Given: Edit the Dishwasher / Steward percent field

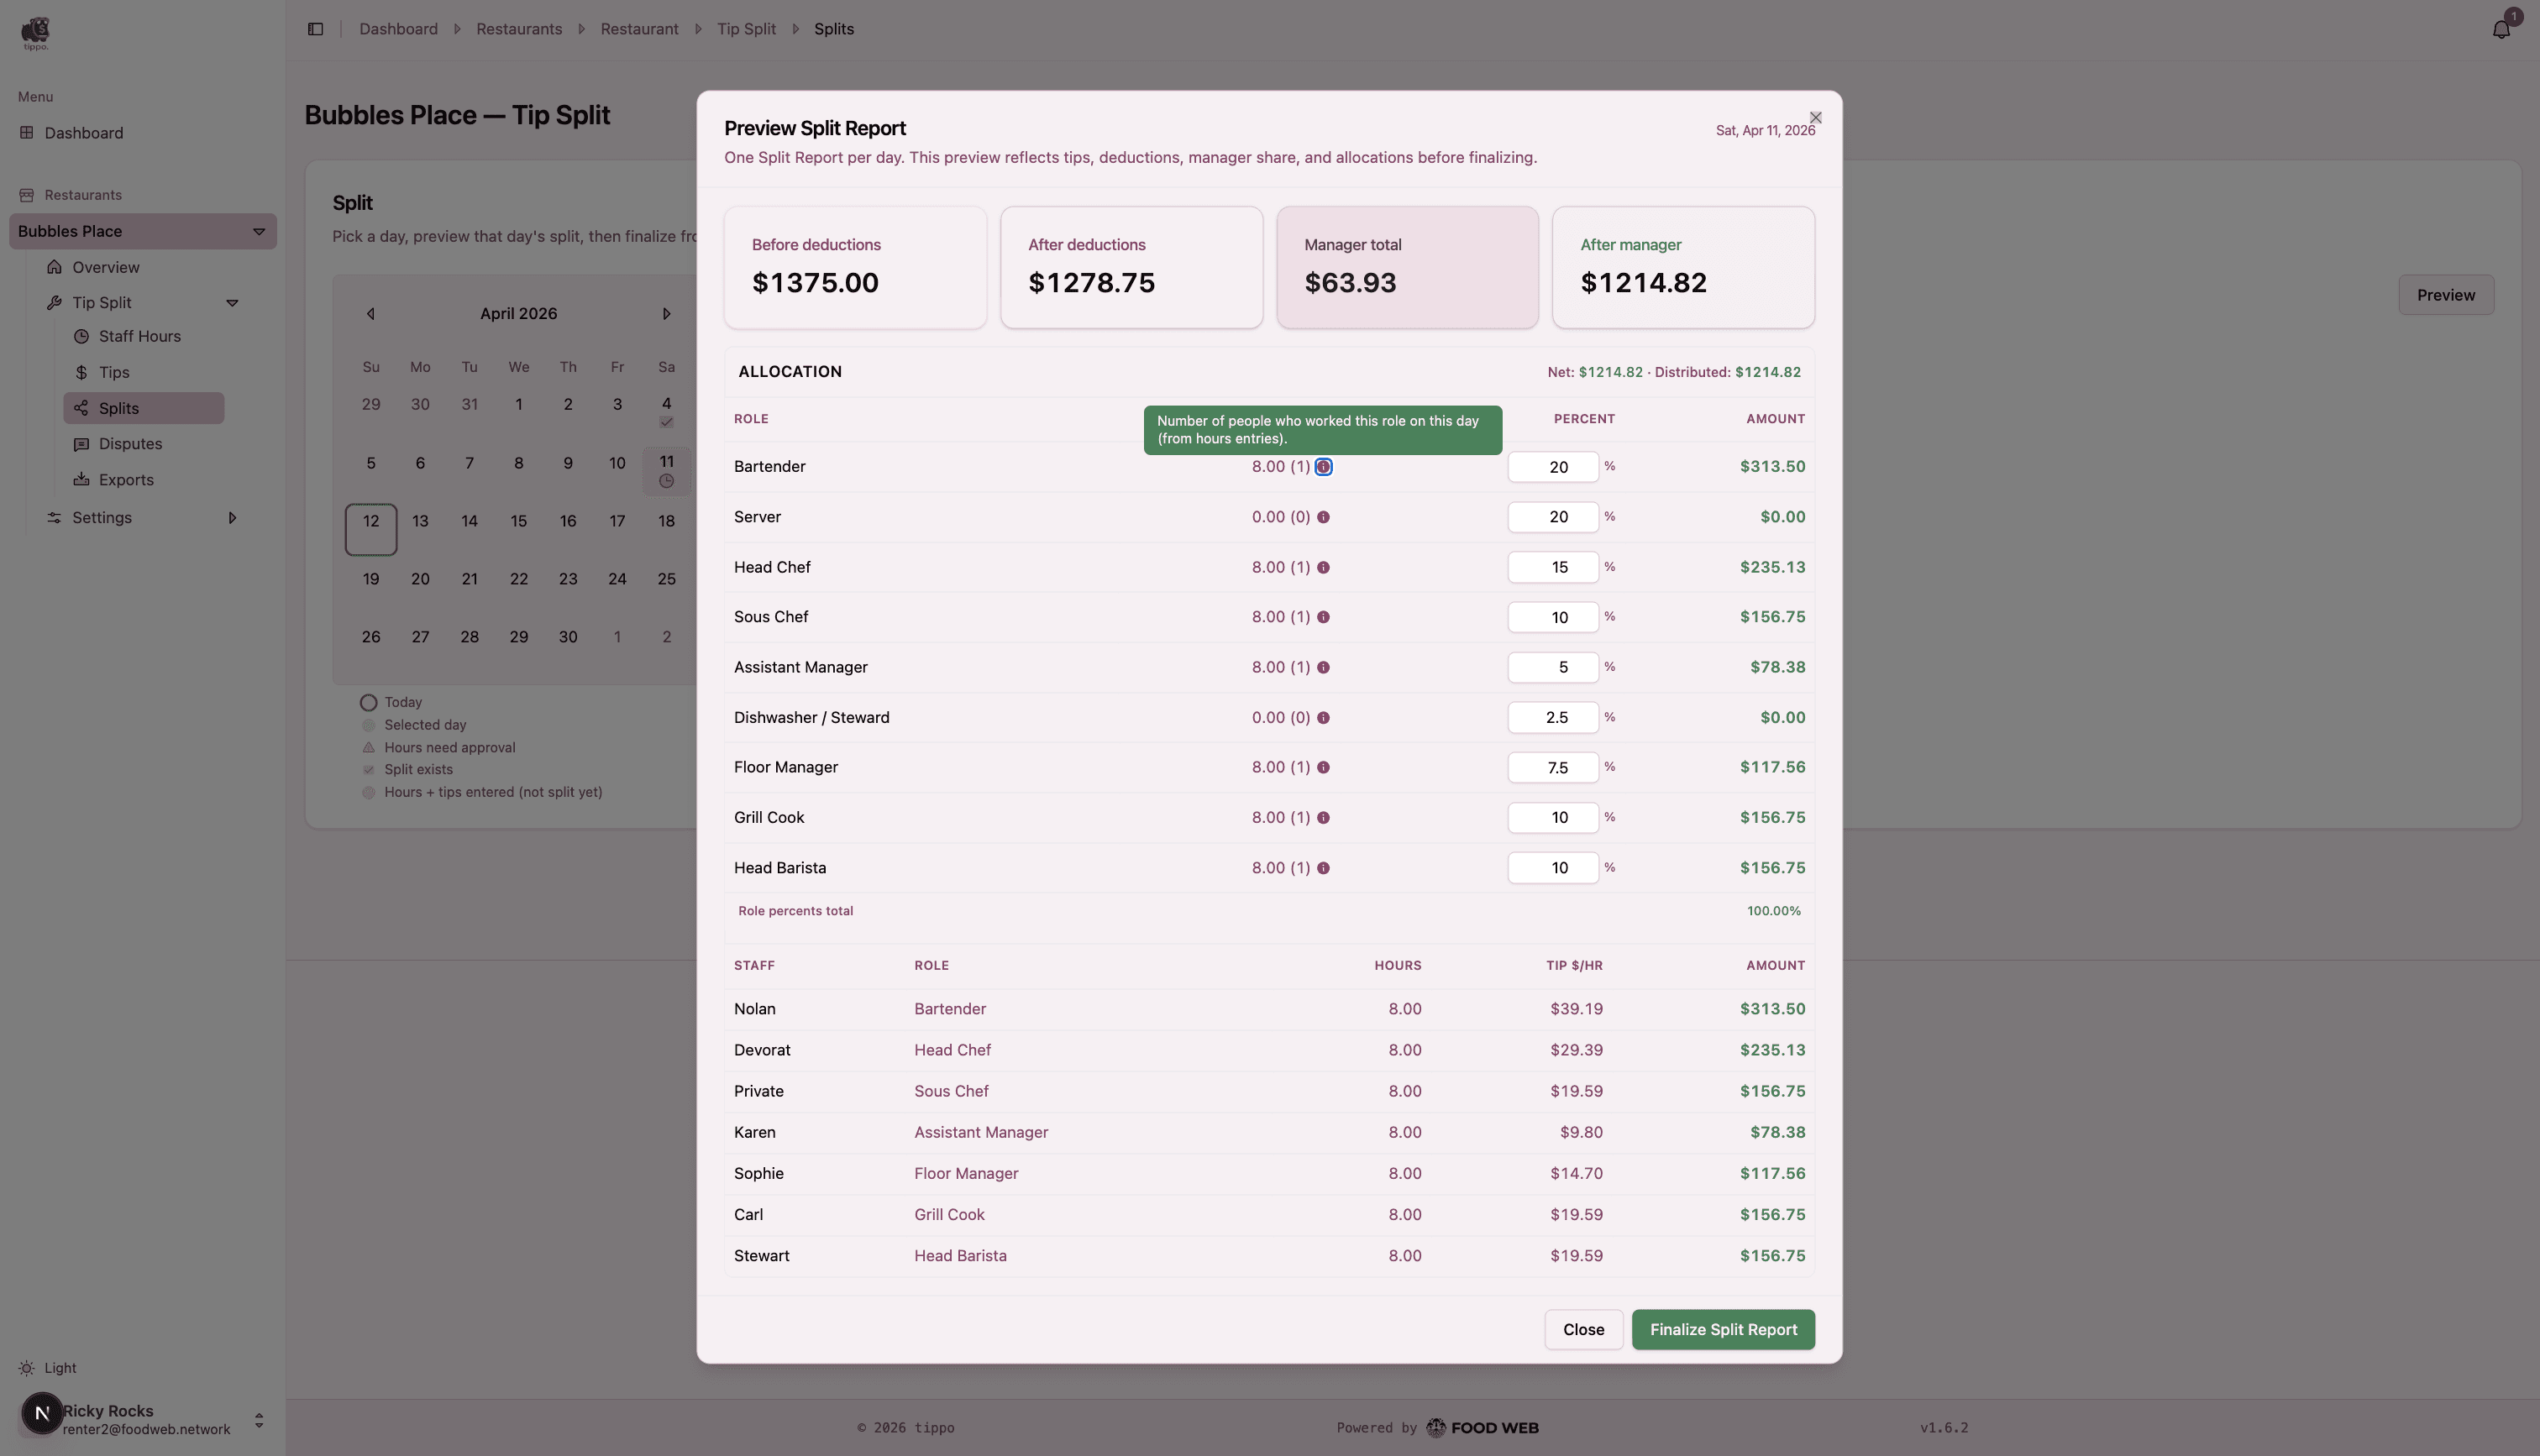Looking at the screenshot, I should 1553,718.
